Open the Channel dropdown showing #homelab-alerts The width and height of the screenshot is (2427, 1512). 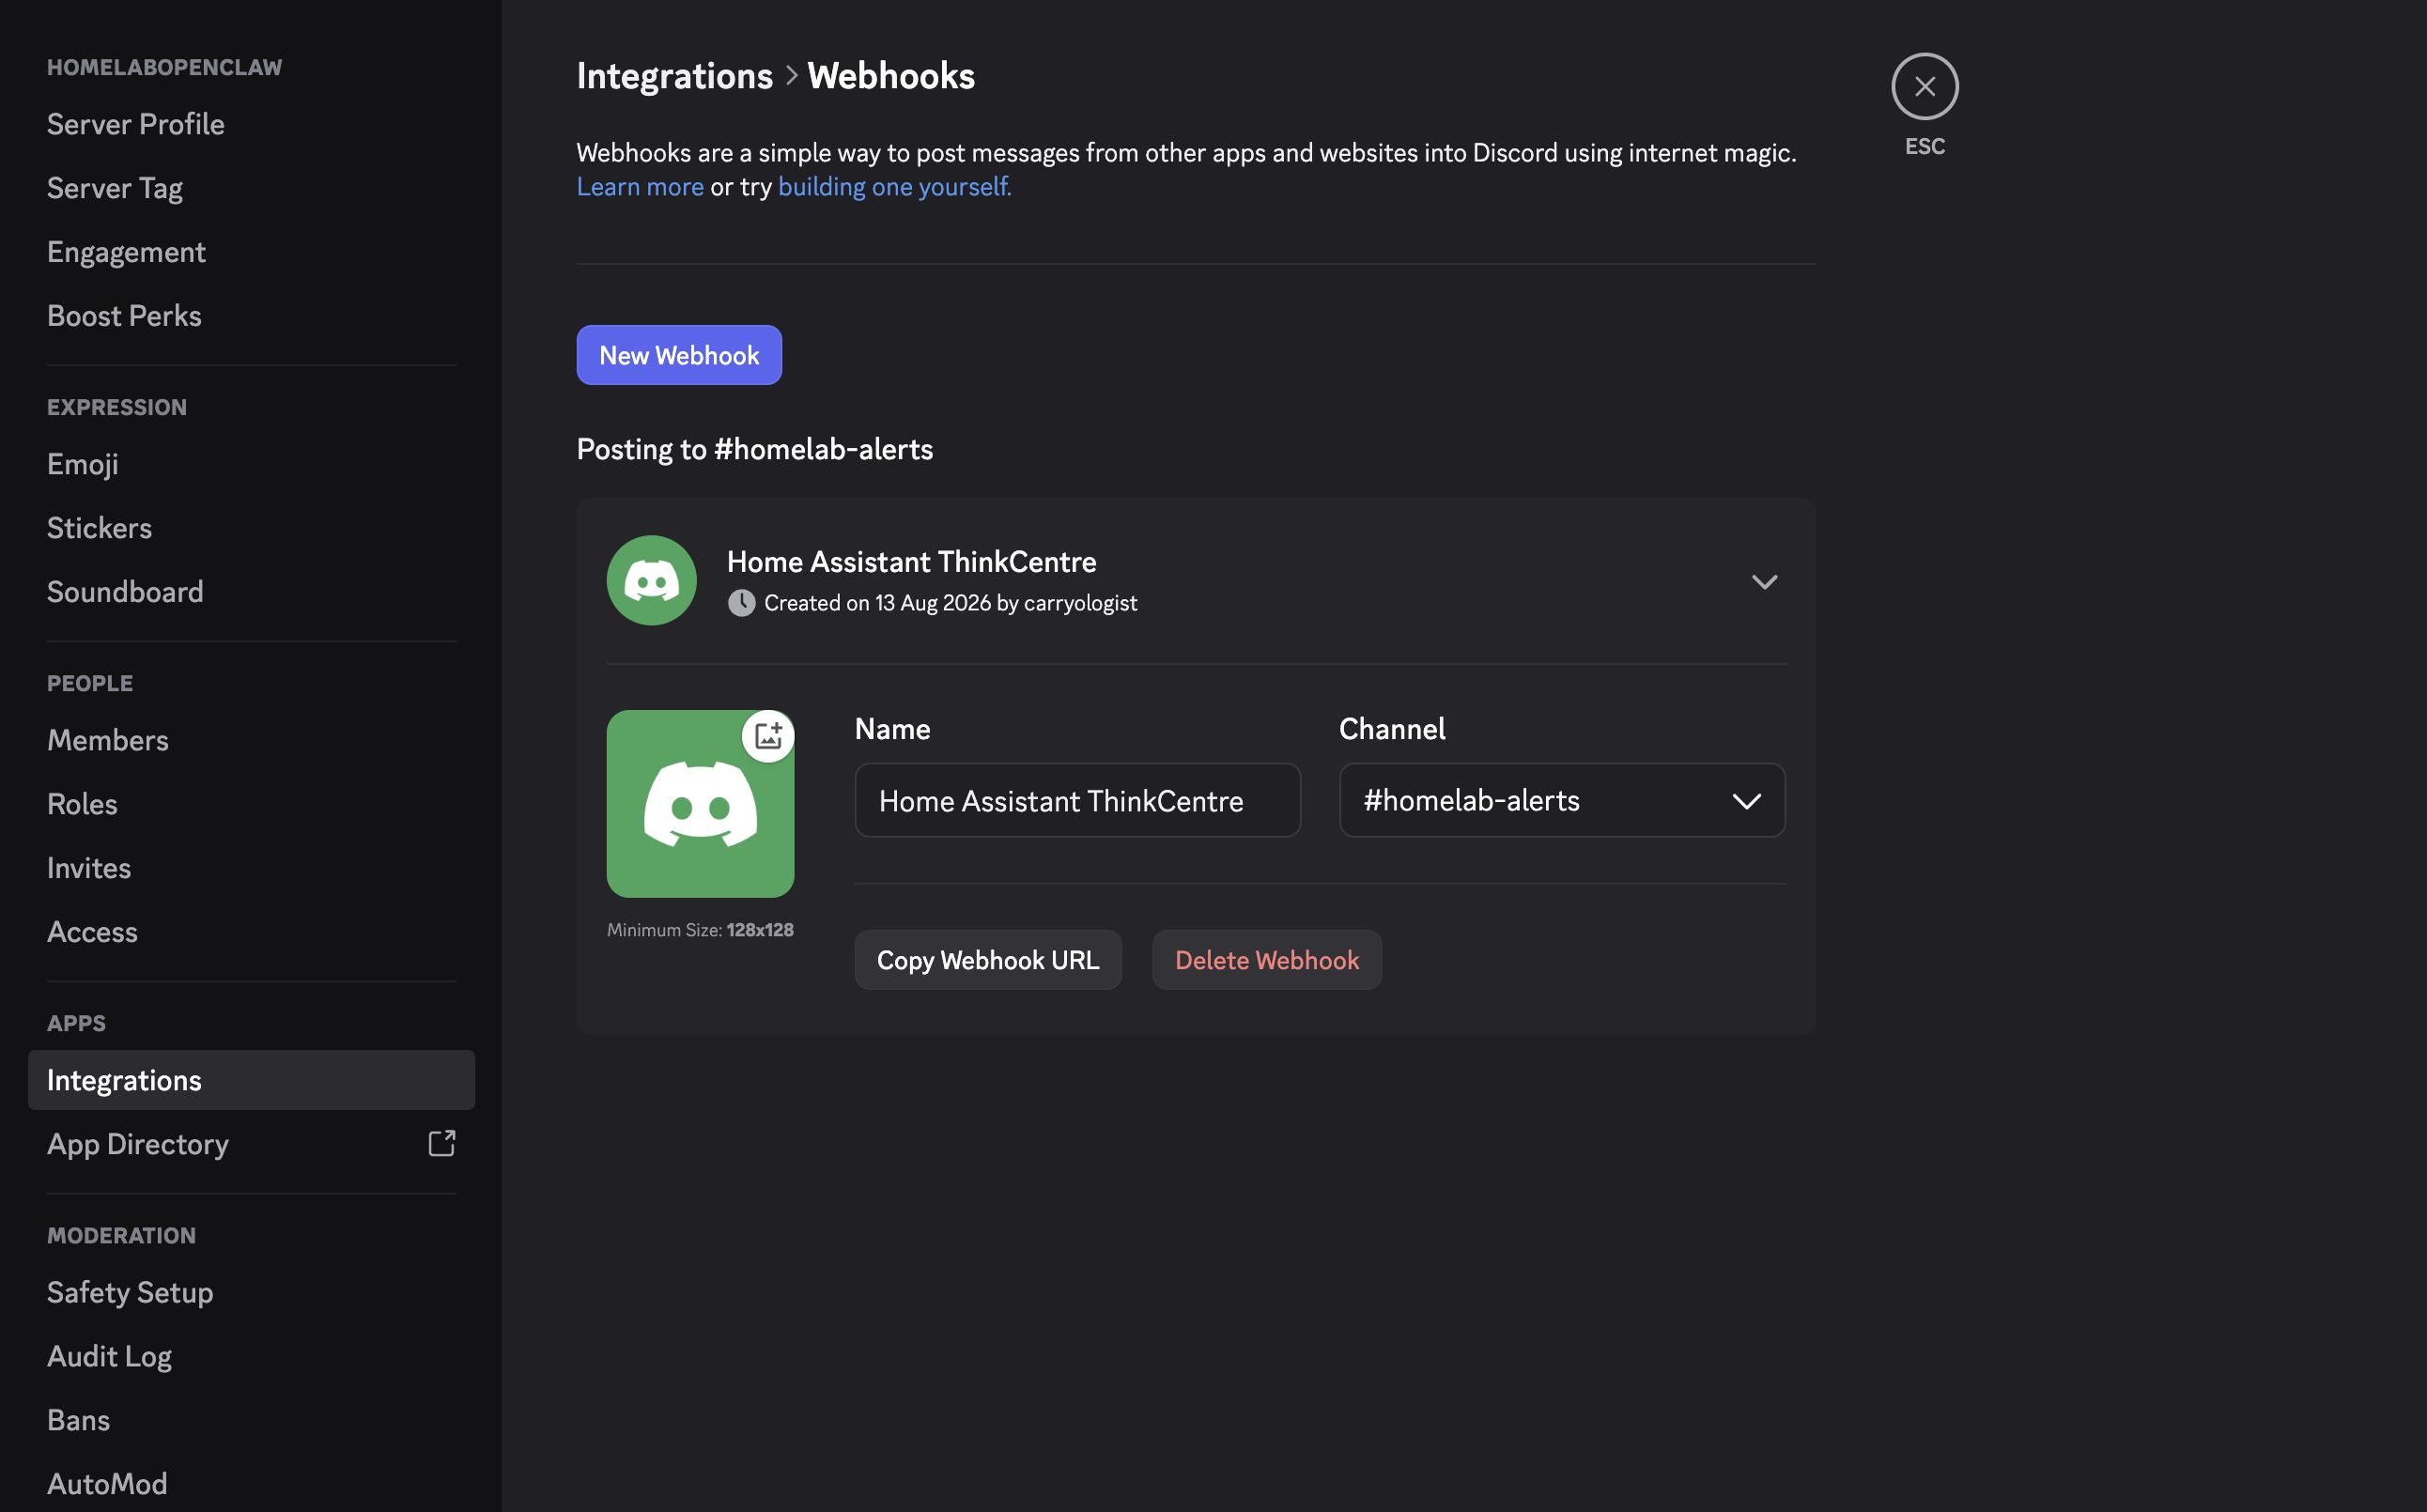pyautogui.click(x=1562, y=801)
